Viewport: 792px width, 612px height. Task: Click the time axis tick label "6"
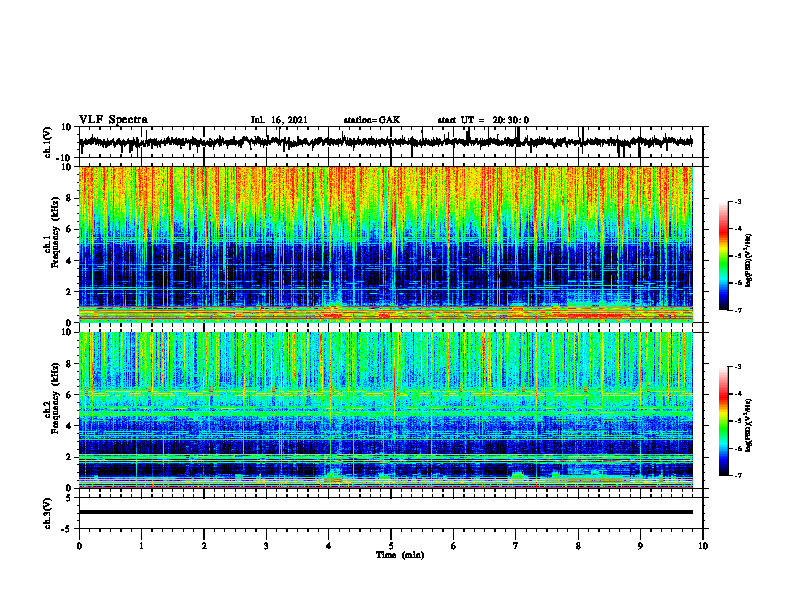pos(454,546)
